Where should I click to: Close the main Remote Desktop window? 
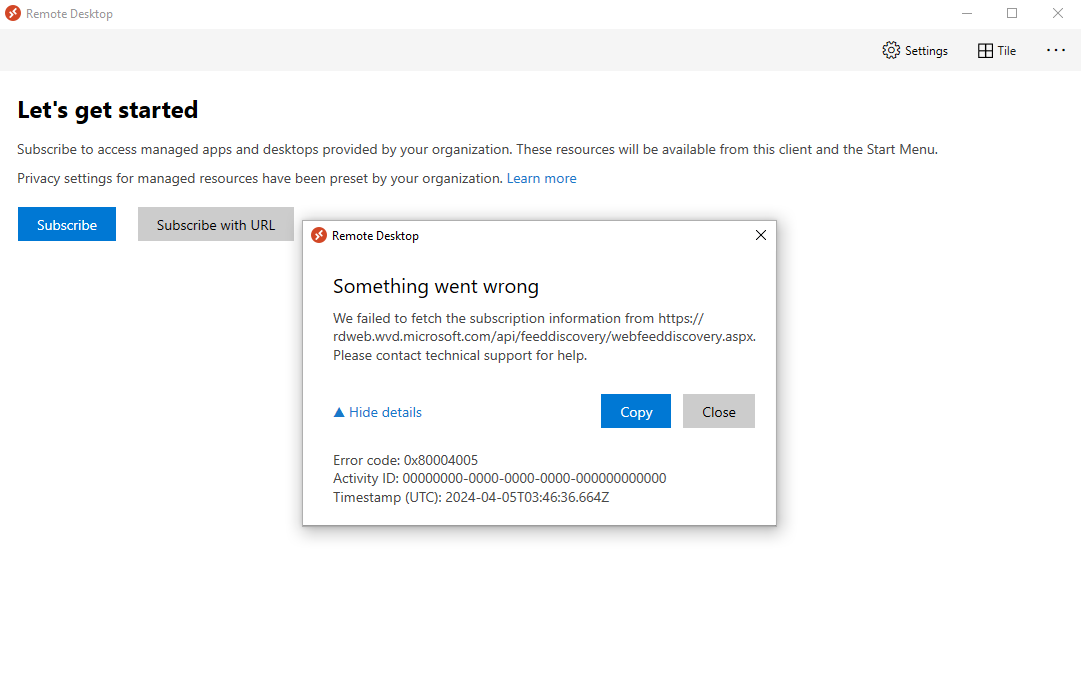coord(1058,13)
